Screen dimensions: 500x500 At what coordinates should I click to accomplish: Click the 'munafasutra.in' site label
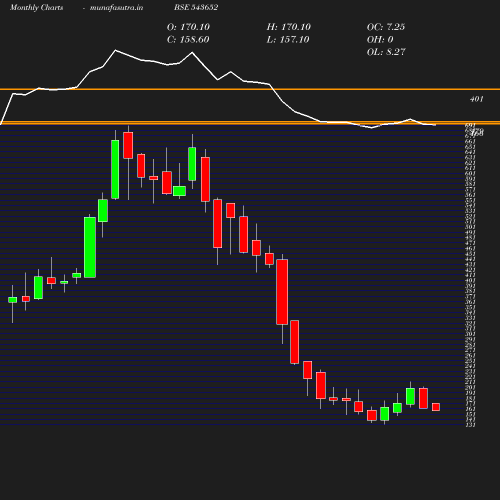(116, 8)
